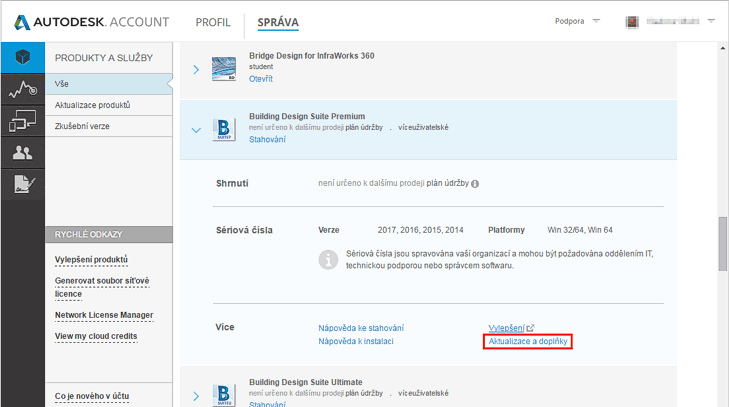
Task: Click Stahování under Building Design Suite Premium
Action: (267, 140)
